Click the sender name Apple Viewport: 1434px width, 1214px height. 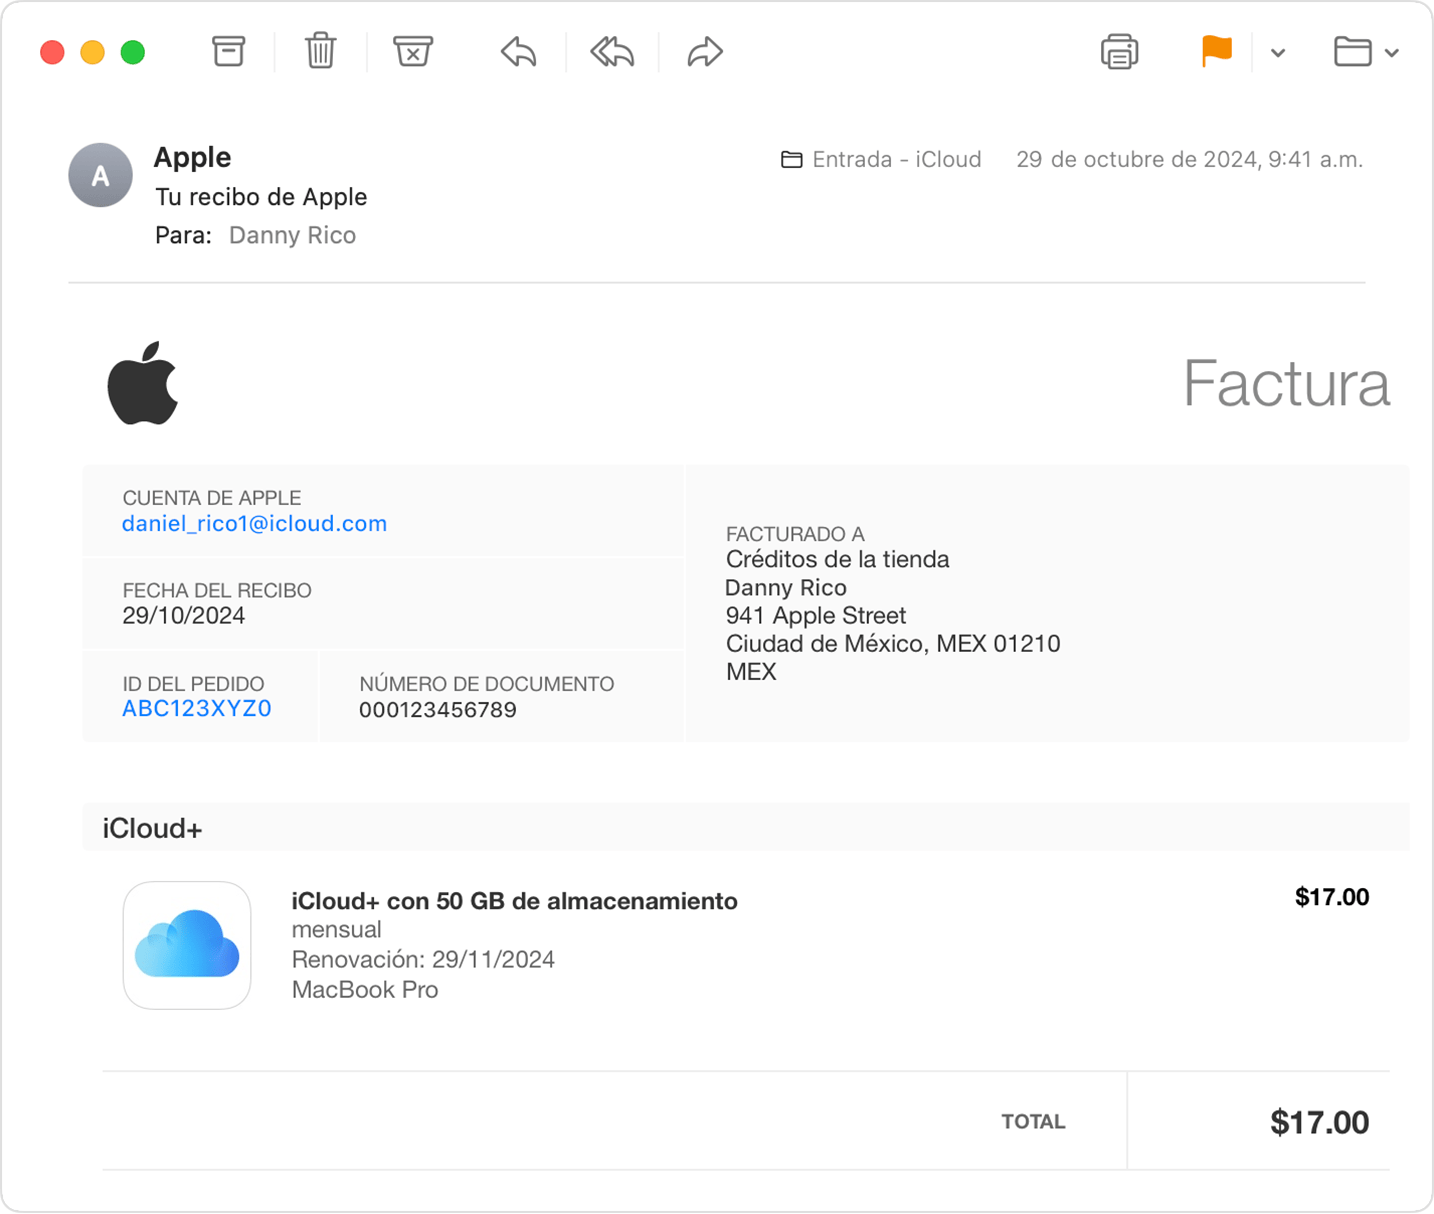(x=192, y=157)
